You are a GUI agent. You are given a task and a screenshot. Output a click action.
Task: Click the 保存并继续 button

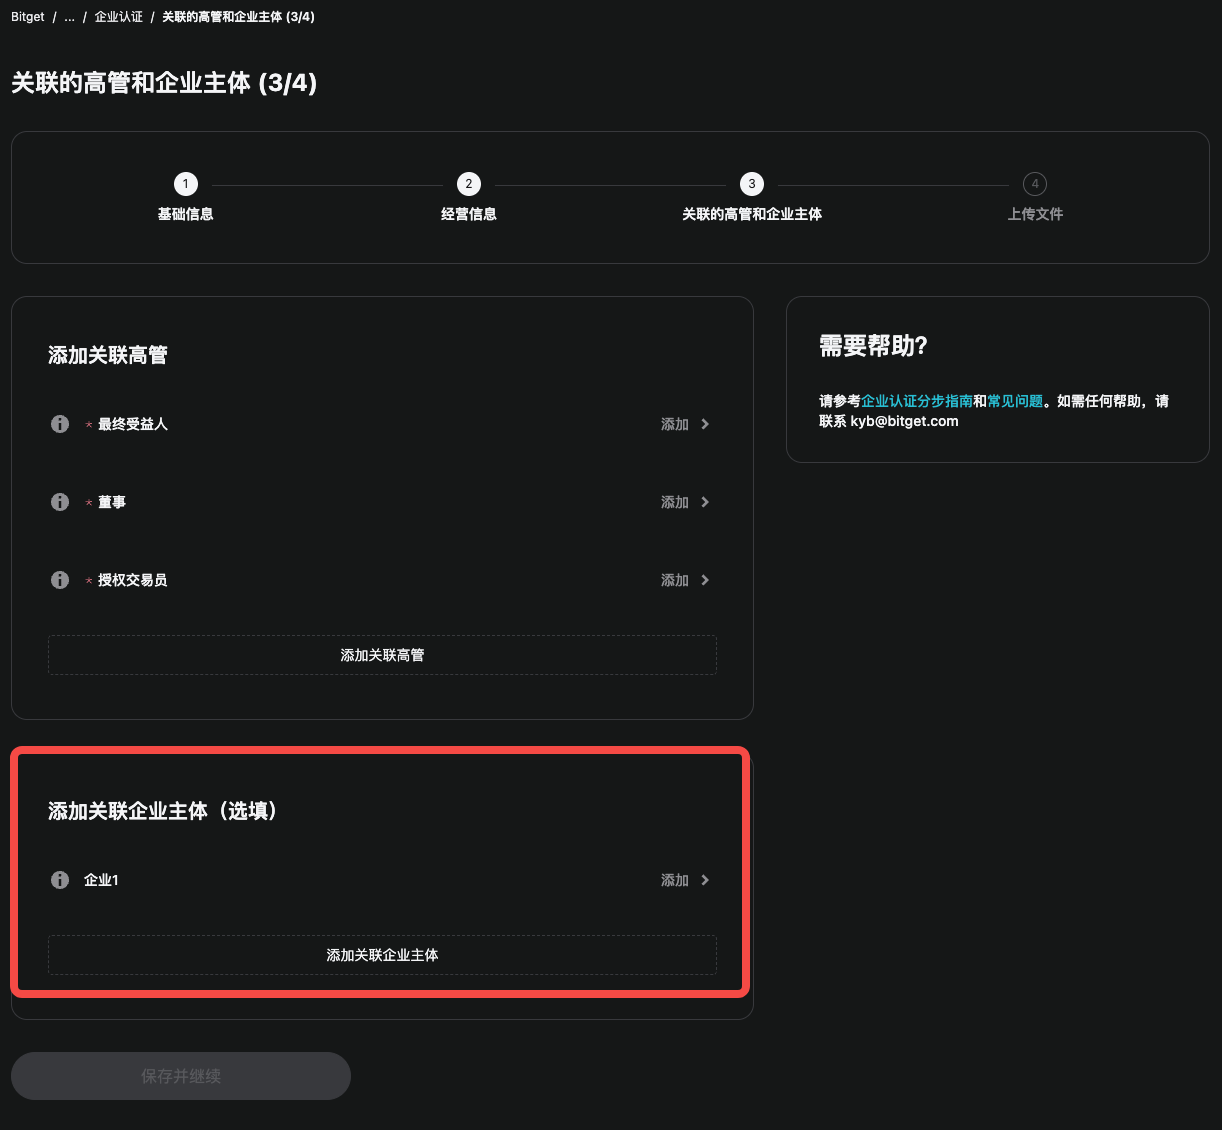[180, 1076]
